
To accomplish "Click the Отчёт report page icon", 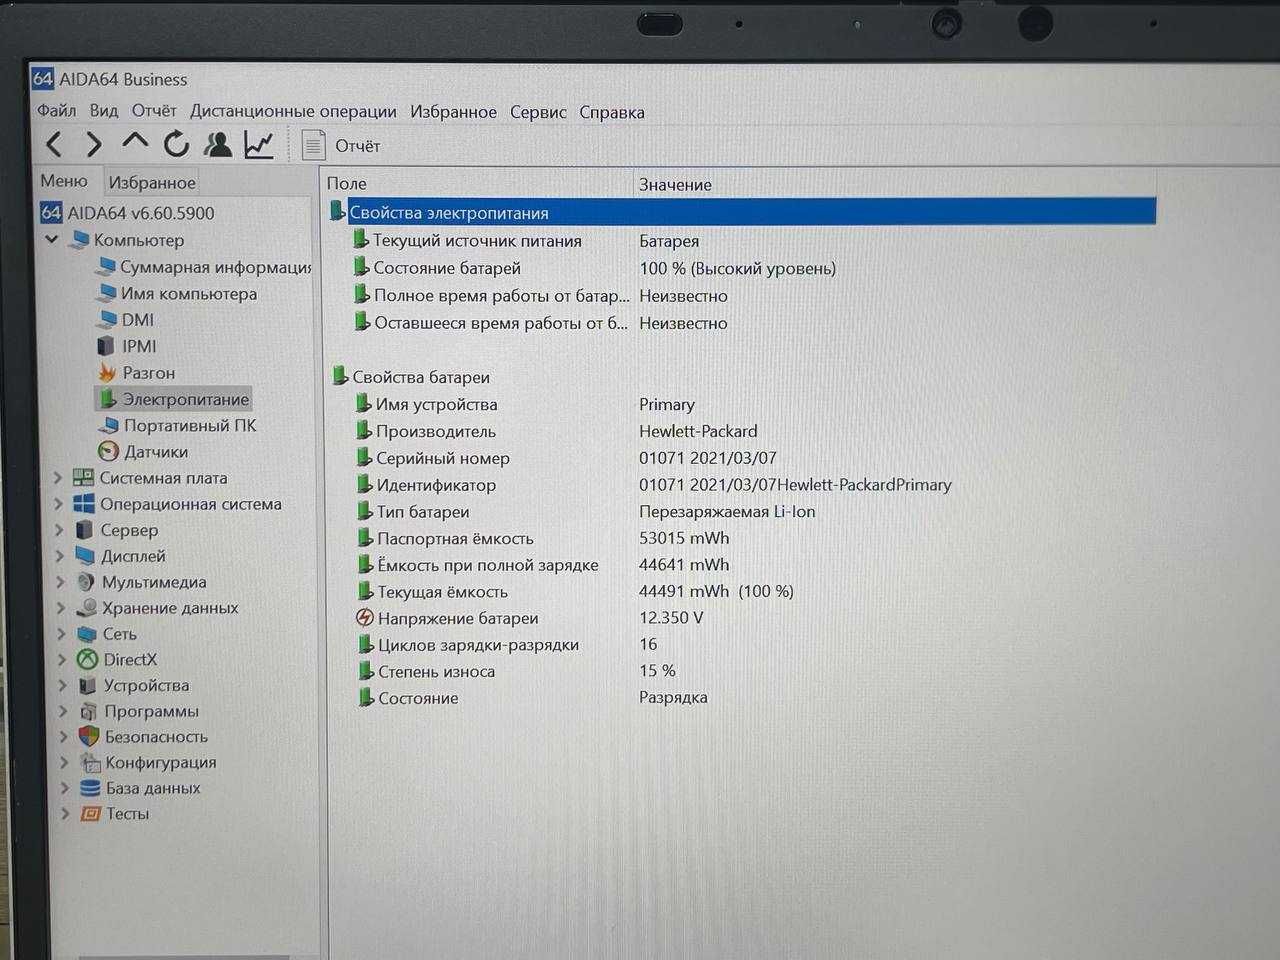I will tap(314, 145).
